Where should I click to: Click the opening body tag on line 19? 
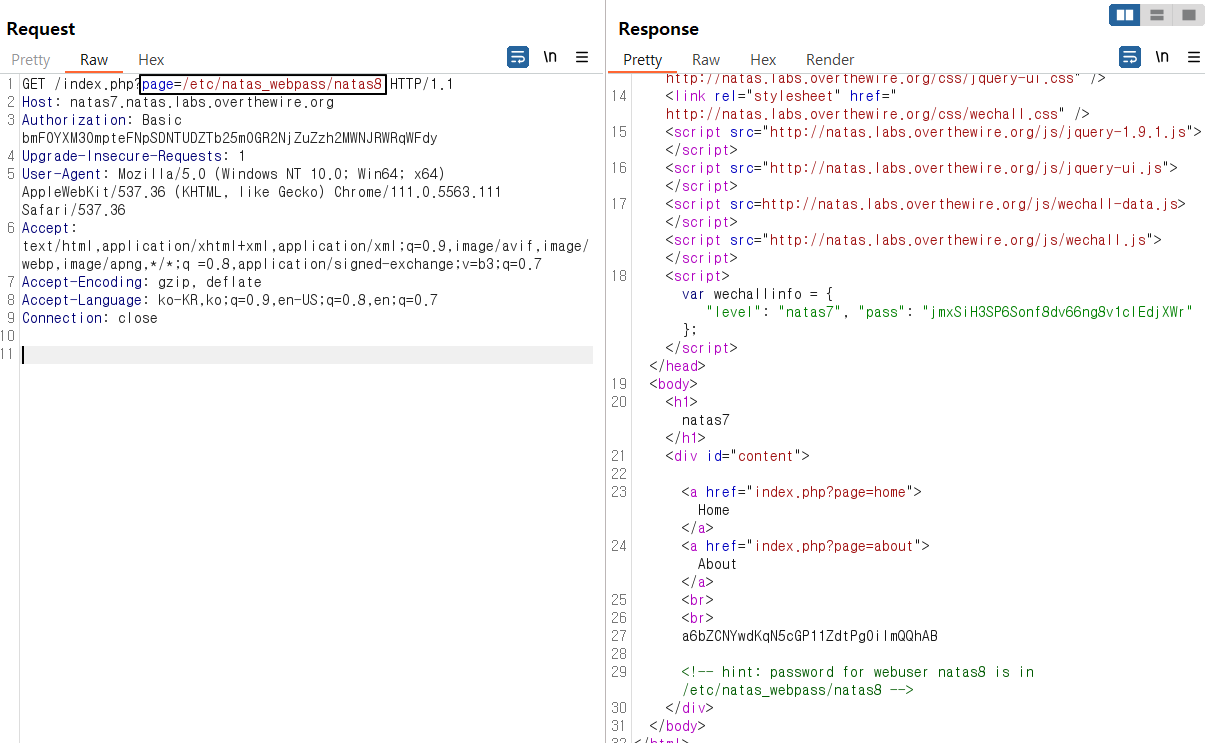tap(673, 384)
